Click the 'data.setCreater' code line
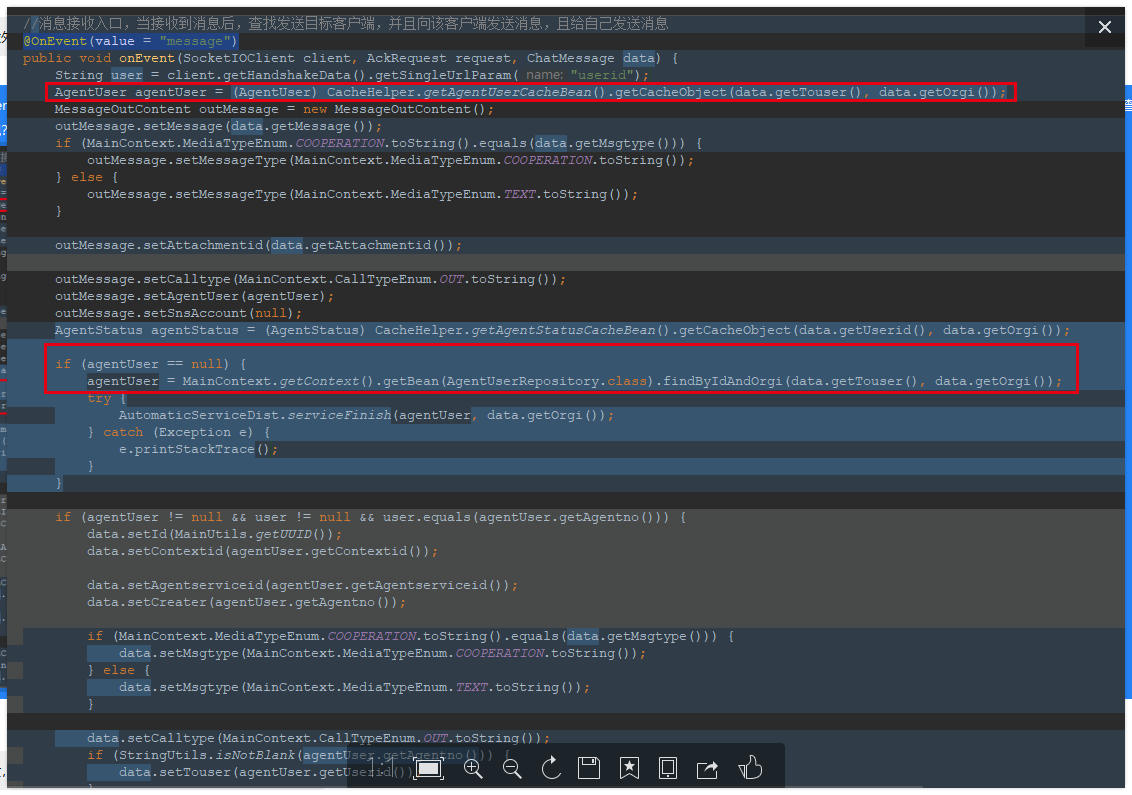Screen dimensions: 1132x795 pyautogui.click(x=246, y=602)
